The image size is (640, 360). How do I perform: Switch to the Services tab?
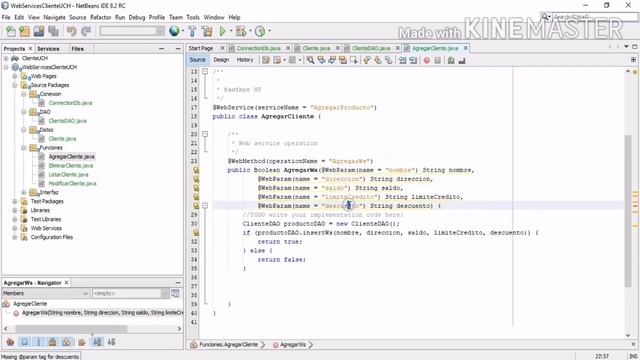click(48, 49)
